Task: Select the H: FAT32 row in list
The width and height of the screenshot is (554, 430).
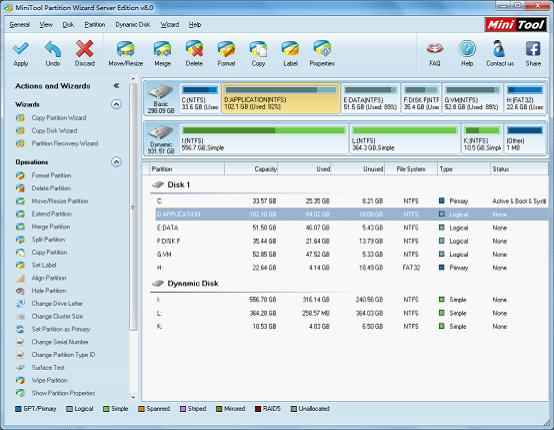Action: coord(352,268)
